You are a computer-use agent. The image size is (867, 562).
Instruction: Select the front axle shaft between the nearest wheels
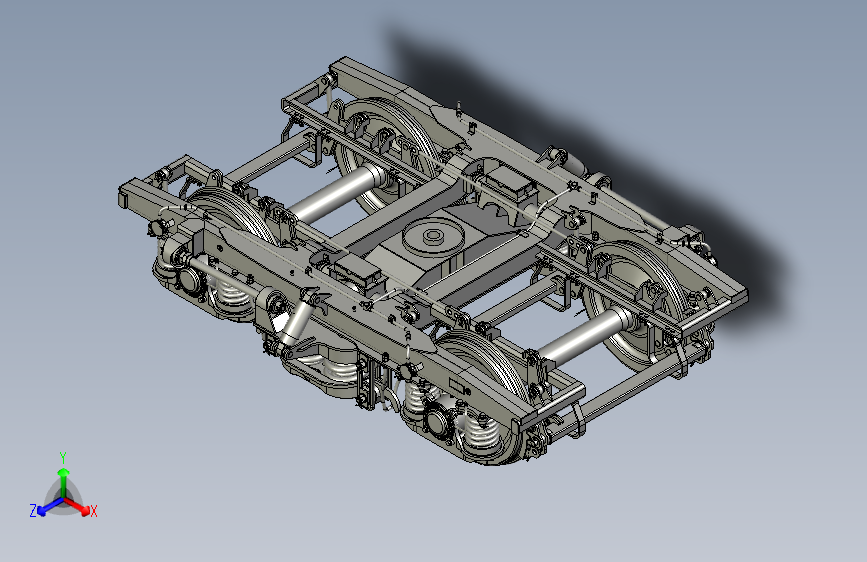coord(586,335)
